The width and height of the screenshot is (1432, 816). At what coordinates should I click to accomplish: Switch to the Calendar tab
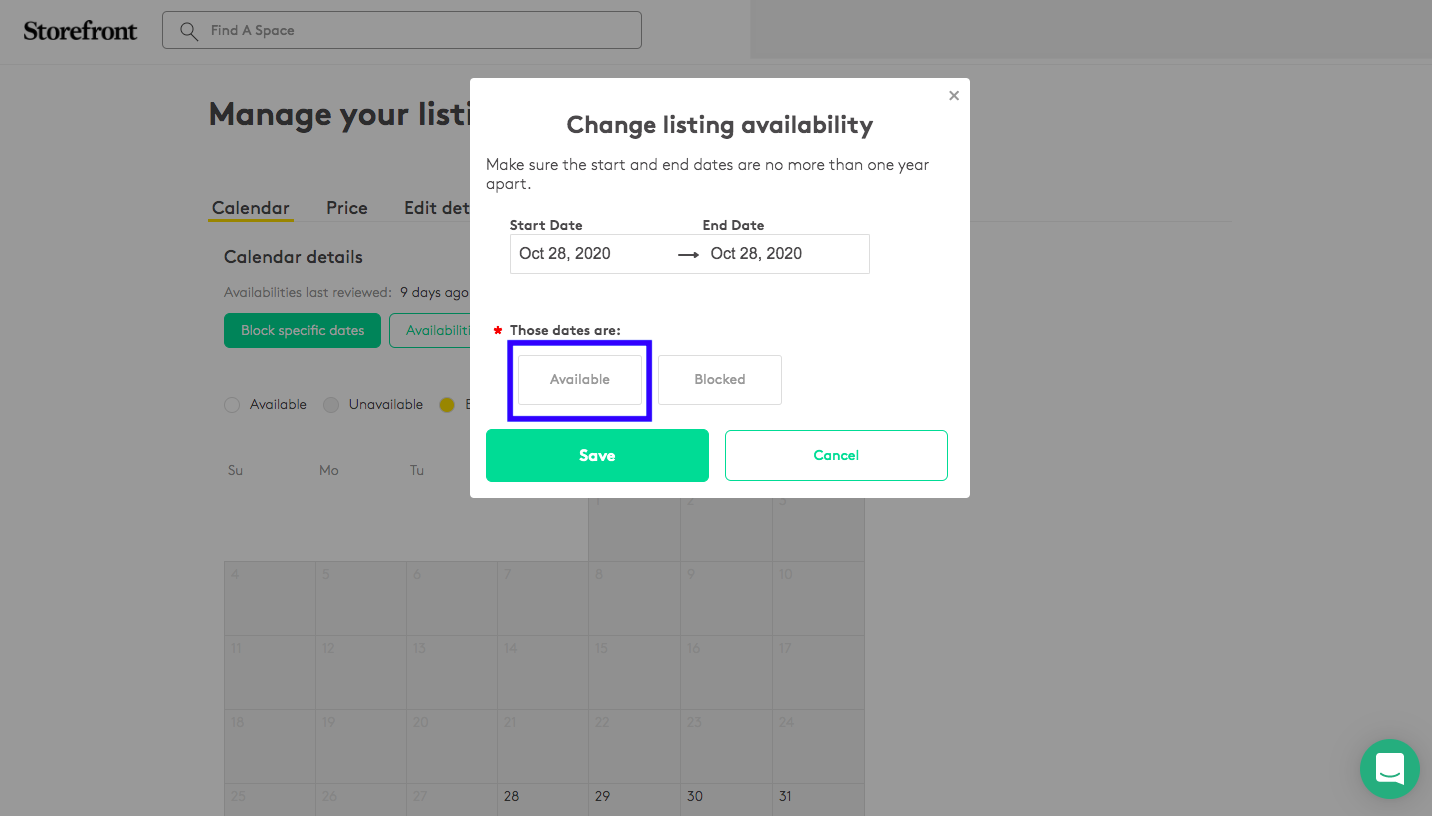click(250, 208)
